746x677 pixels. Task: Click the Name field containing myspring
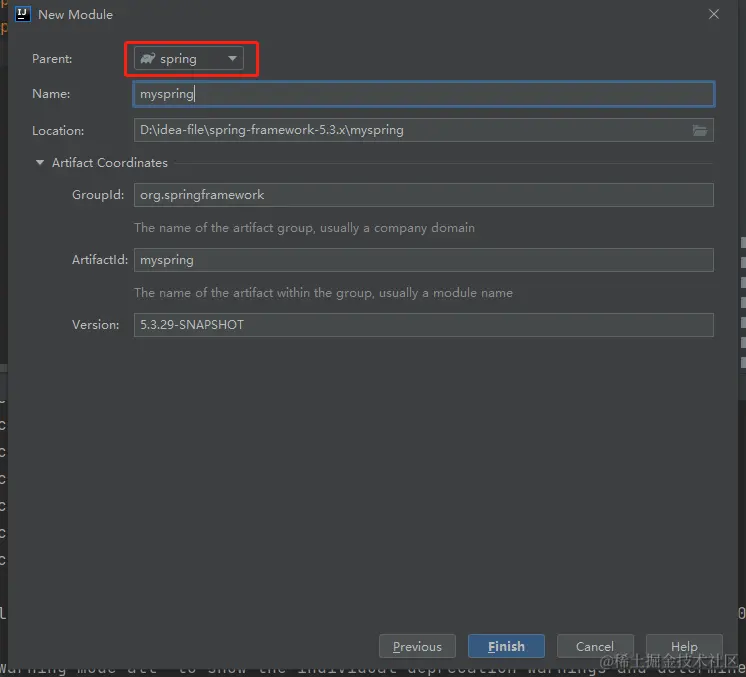click(x=423, y=94)
